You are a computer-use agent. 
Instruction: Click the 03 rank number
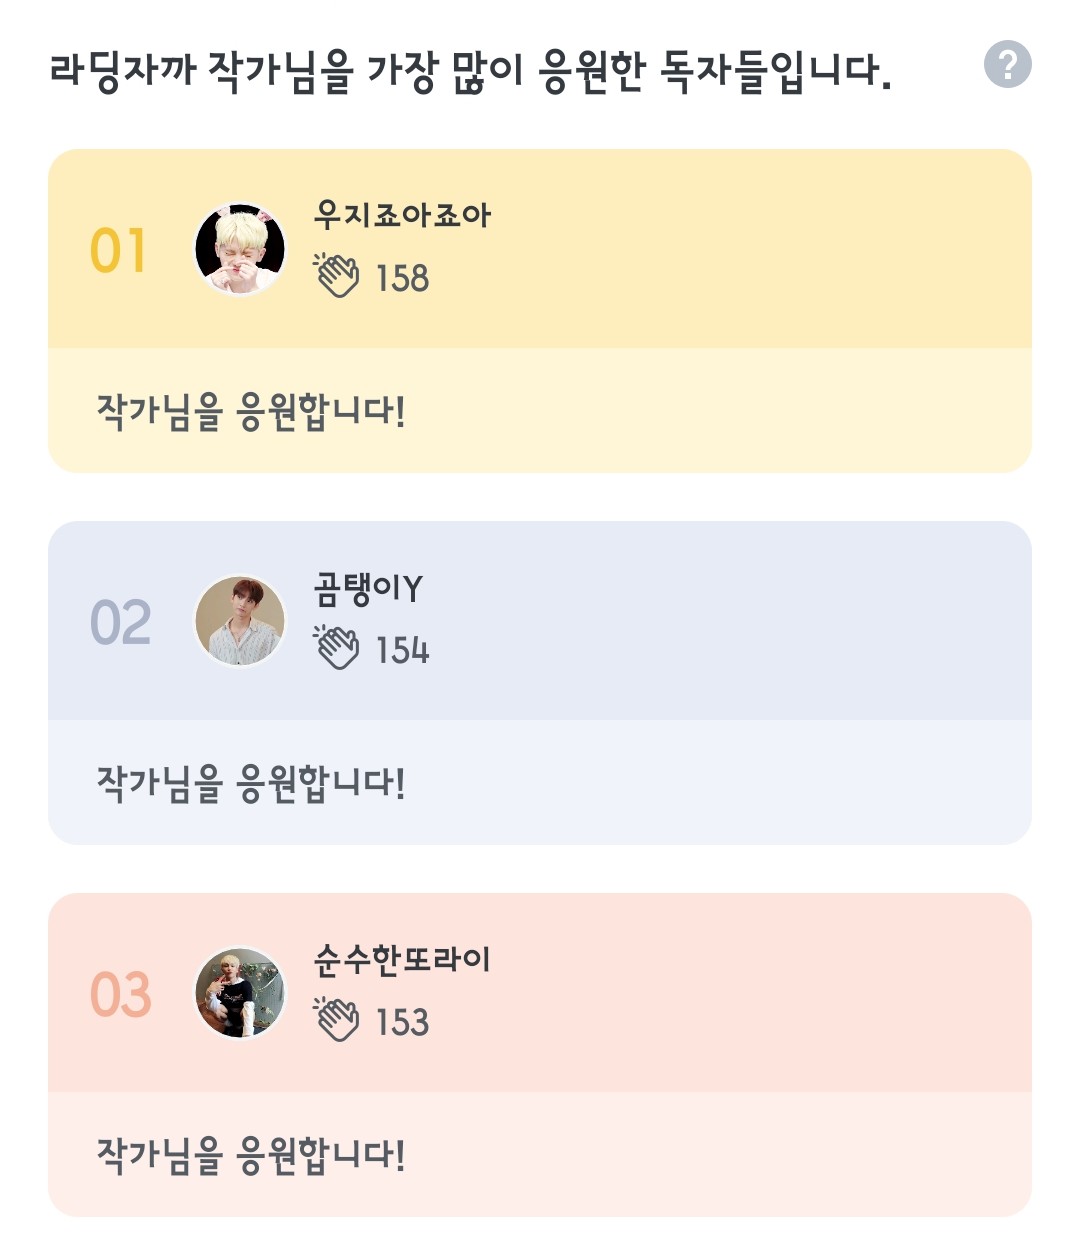point(120,994)
